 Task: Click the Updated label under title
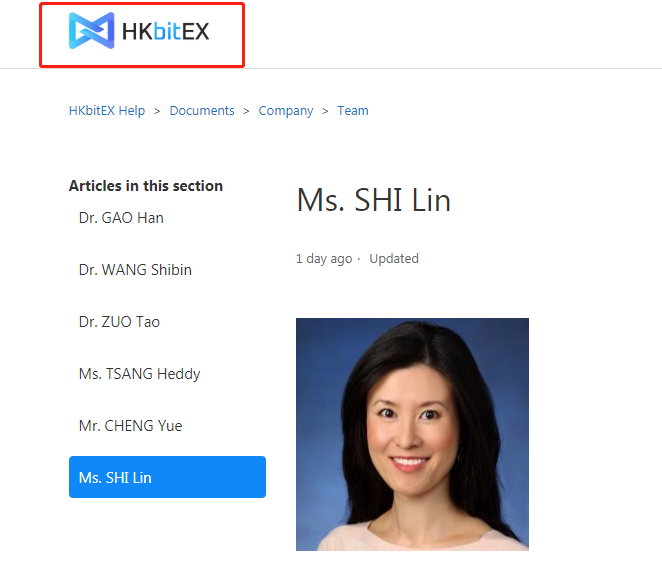click(394, 258)
